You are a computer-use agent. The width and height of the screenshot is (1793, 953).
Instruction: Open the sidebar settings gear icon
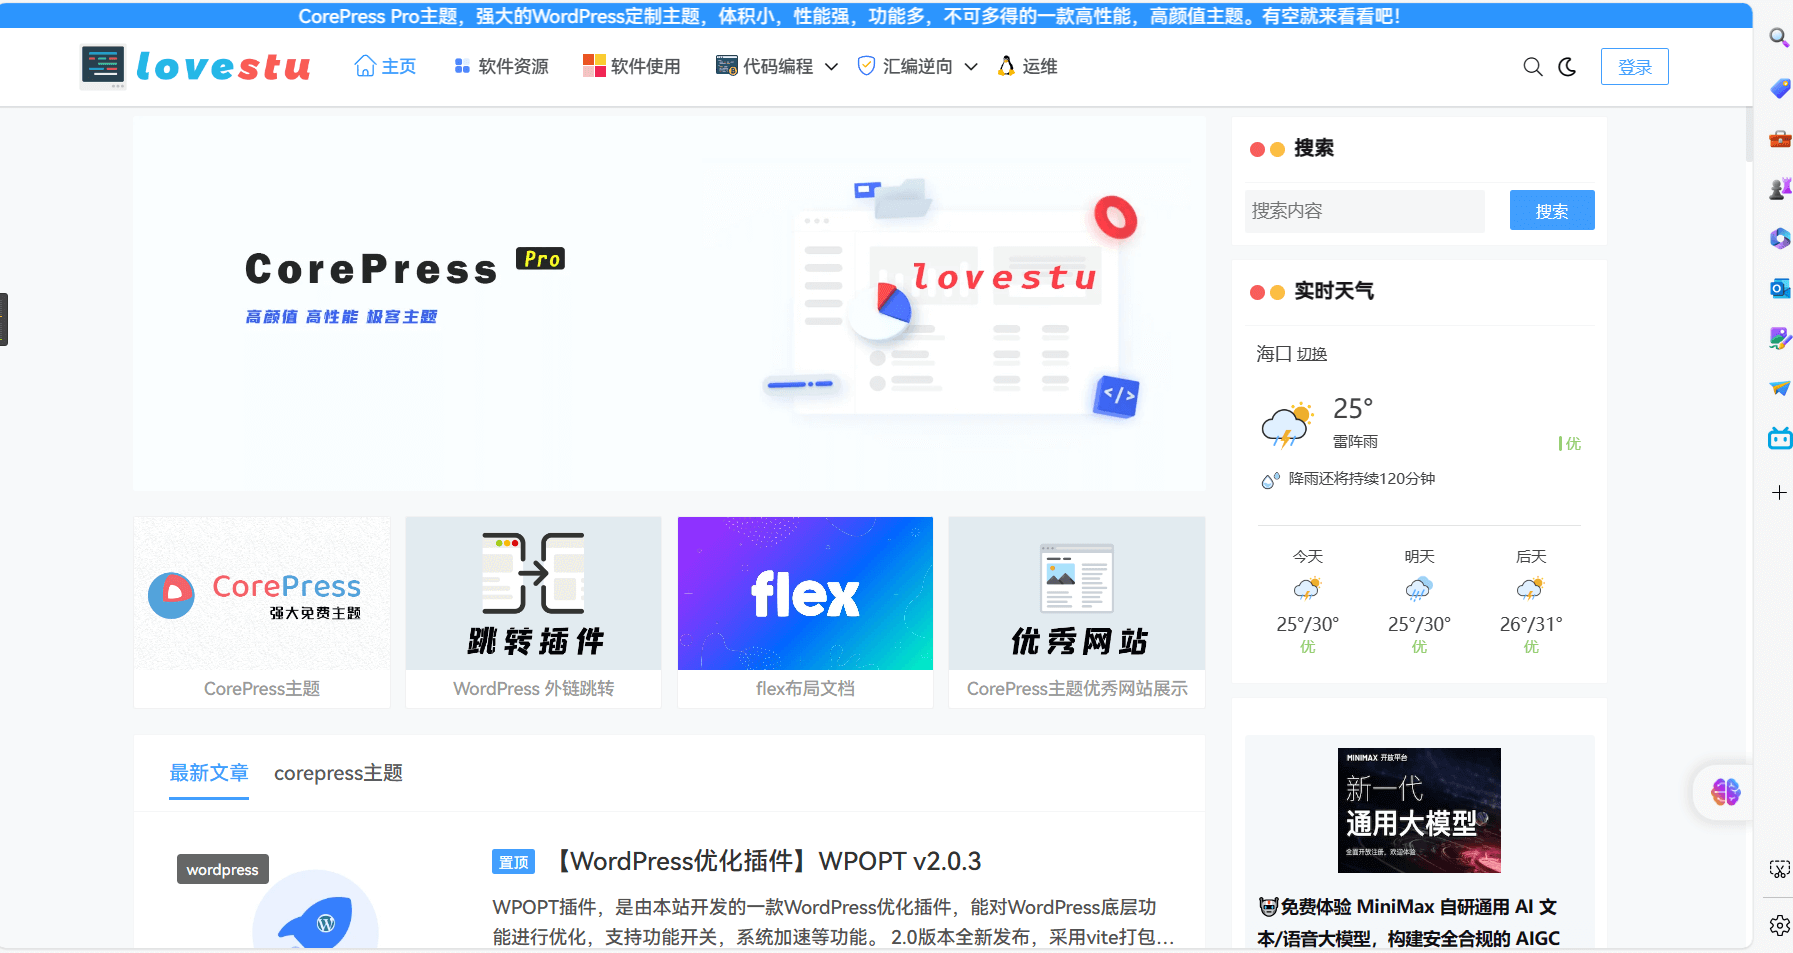coord(1779,925)
